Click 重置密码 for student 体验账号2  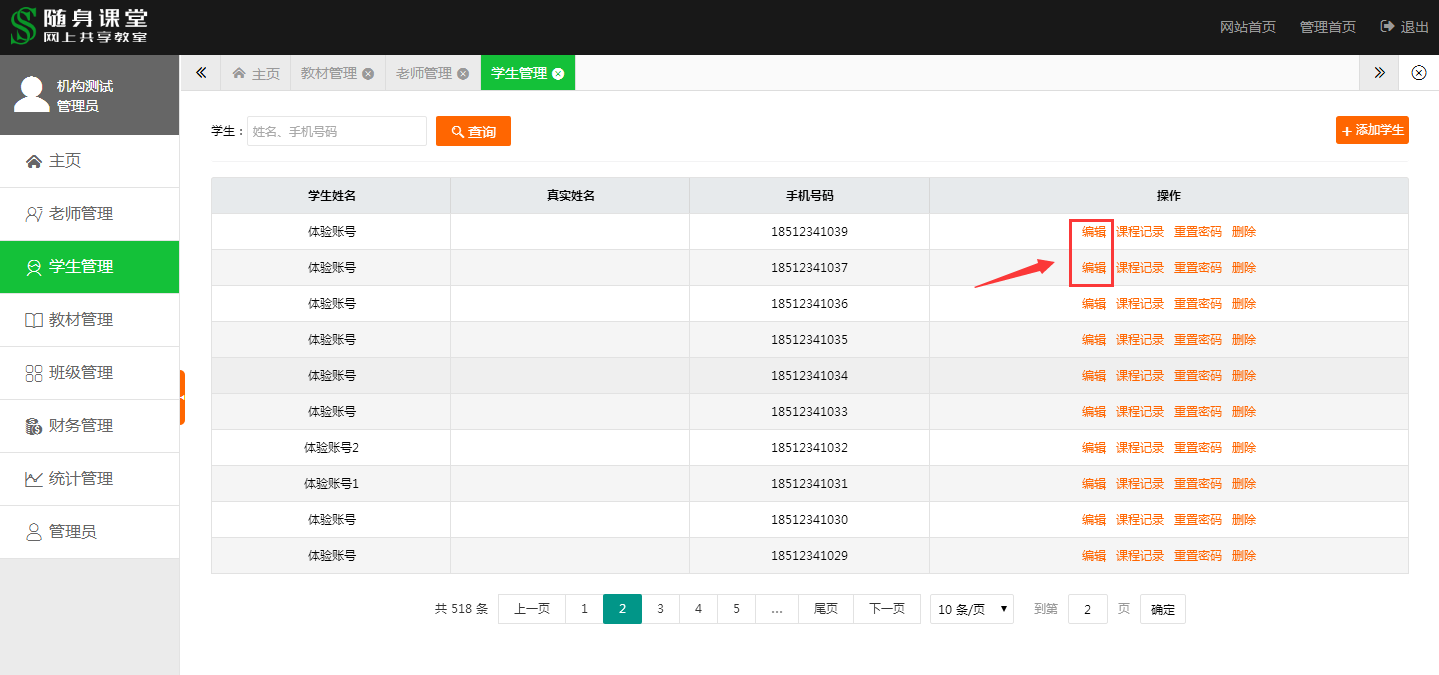(1198, 448)
